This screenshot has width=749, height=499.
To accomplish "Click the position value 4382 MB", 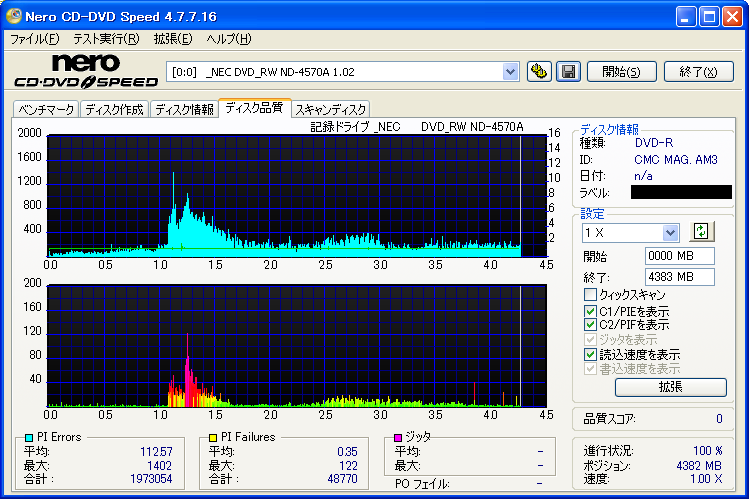I will (x=699, y=466).
